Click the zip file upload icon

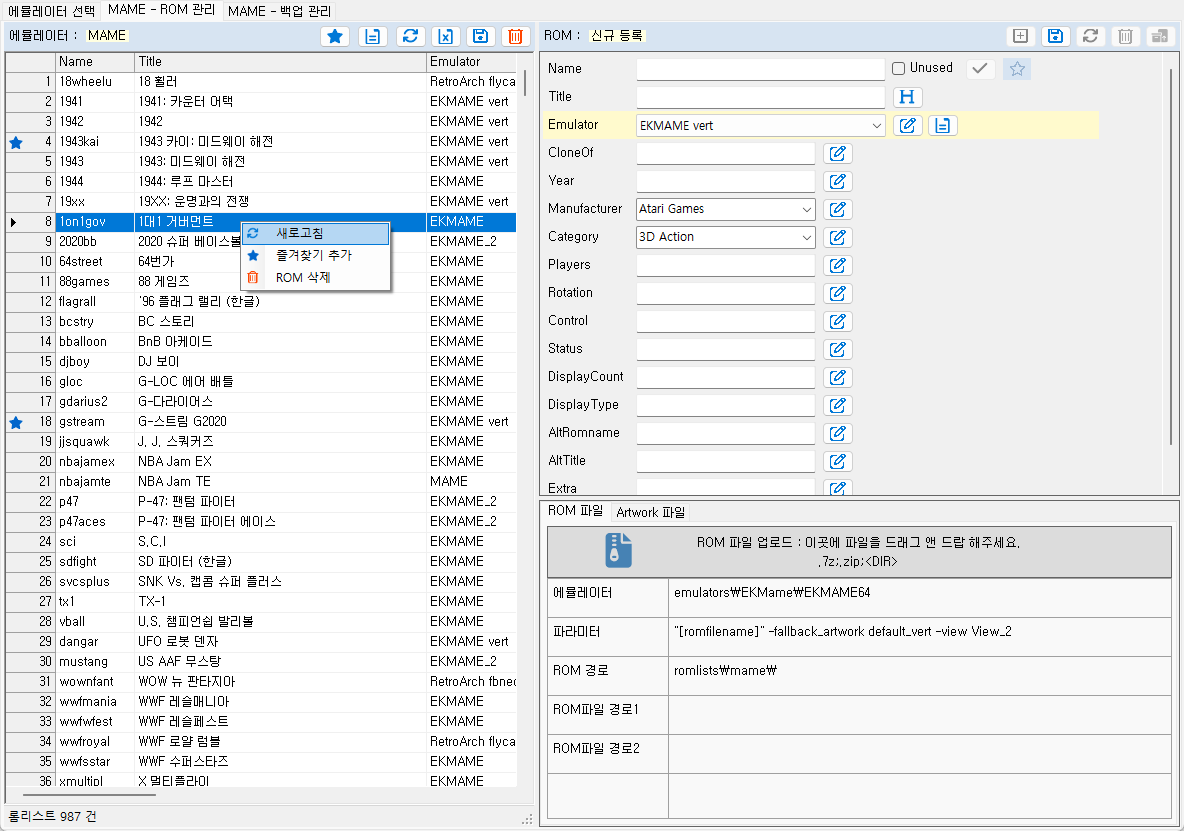pos(618,550)
